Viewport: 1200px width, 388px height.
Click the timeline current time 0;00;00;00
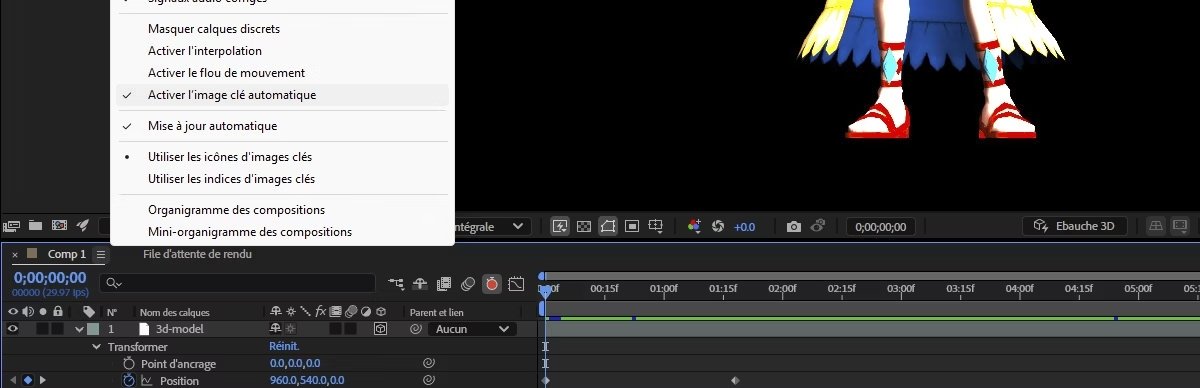50,277
